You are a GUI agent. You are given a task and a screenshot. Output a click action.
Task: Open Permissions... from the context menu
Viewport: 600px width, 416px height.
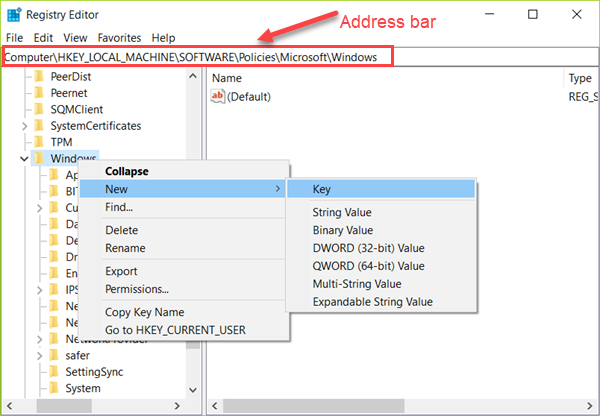click(183, 289)
